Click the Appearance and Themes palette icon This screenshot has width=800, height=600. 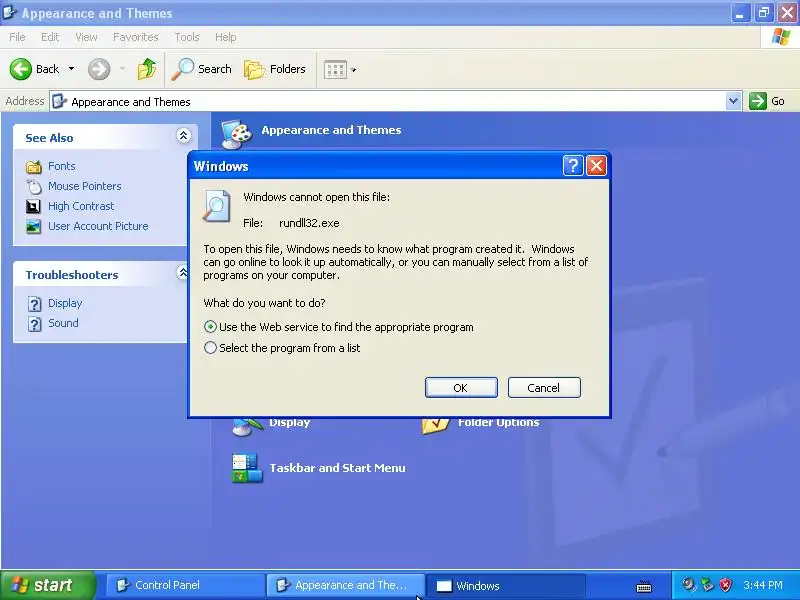[236, 134]
